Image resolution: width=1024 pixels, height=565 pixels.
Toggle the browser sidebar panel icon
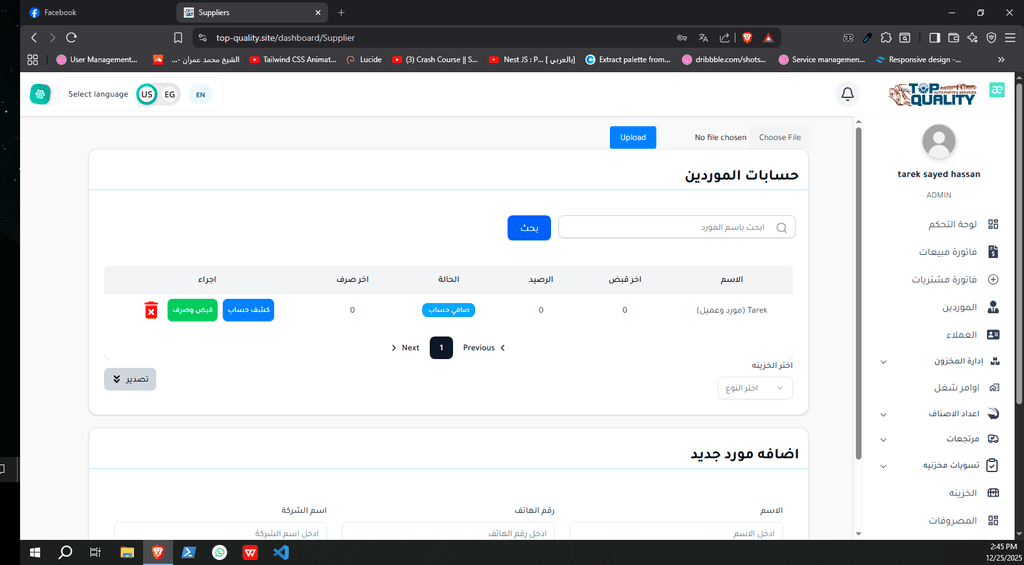click(935, 38)
